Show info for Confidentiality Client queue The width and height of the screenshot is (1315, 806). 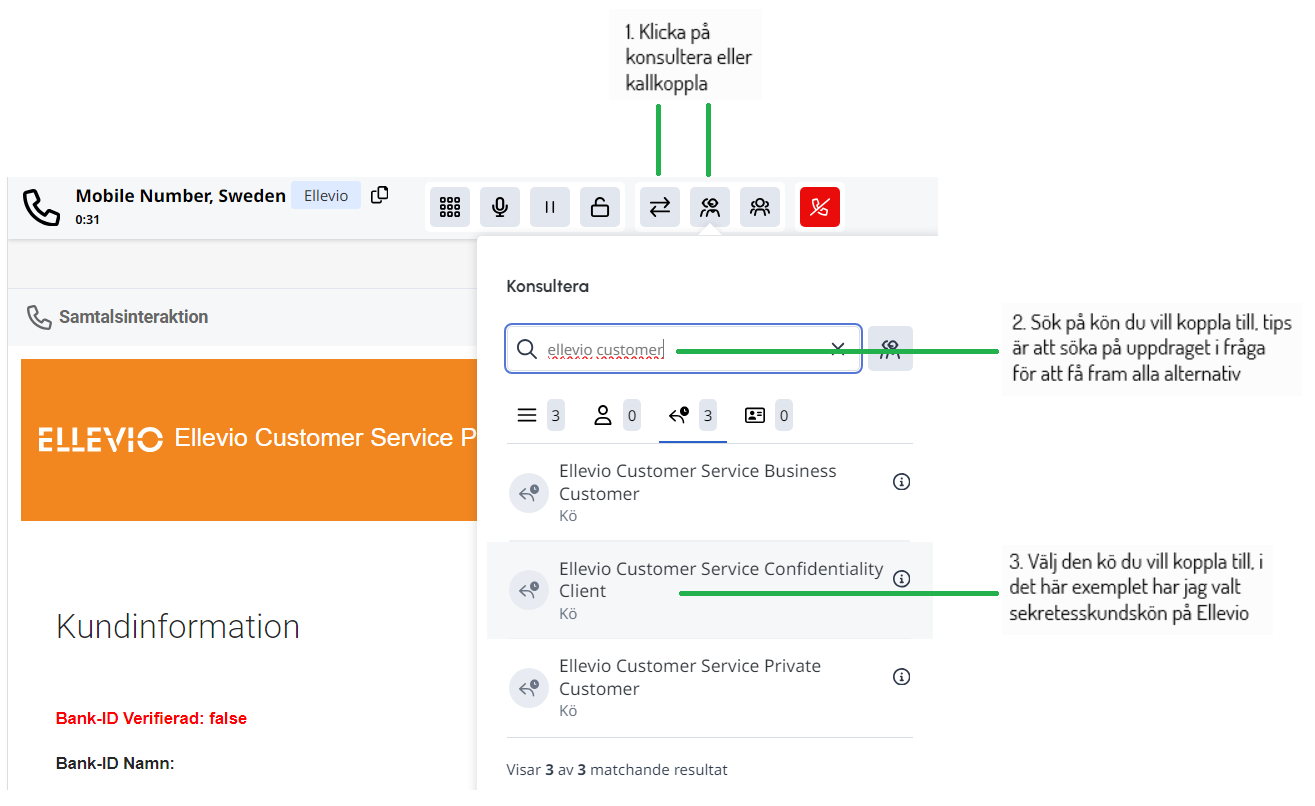901,579
